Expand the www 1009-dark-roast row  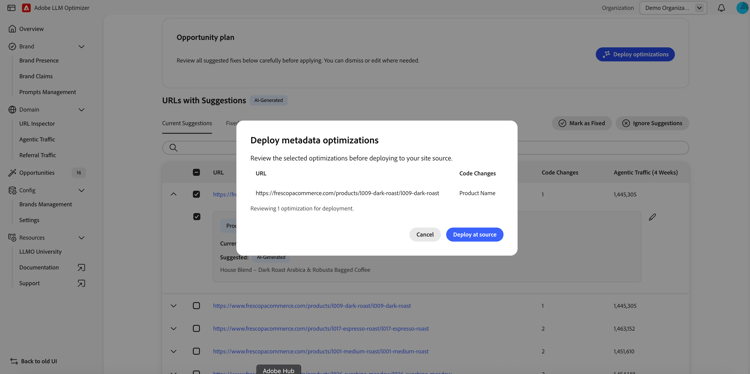[174, 306]
